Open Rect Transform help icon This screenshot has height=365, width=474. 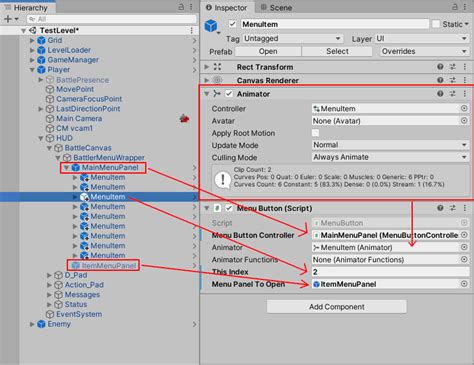440,67
